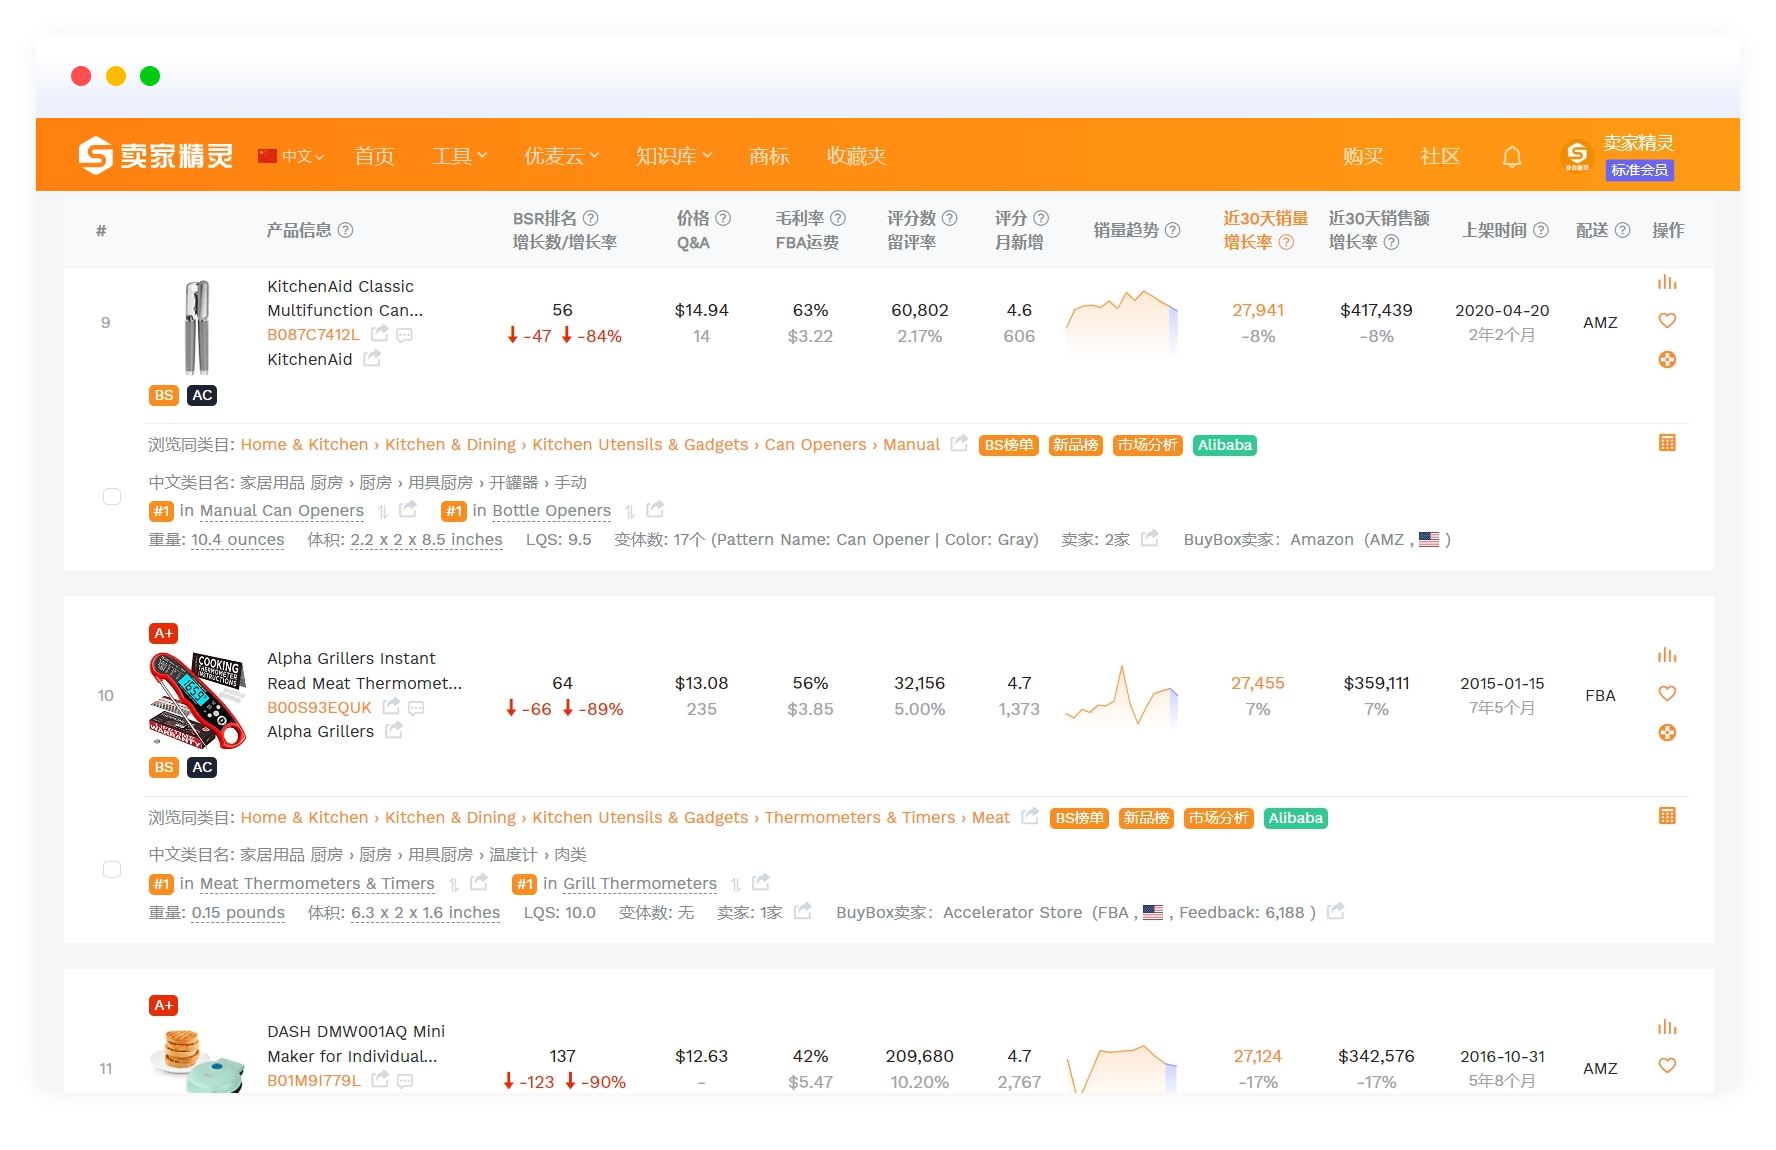Viewport: 1776px width, 1150px height.
Task: Sort by 近30天销量 column
Action: (x=1265, y=218)
